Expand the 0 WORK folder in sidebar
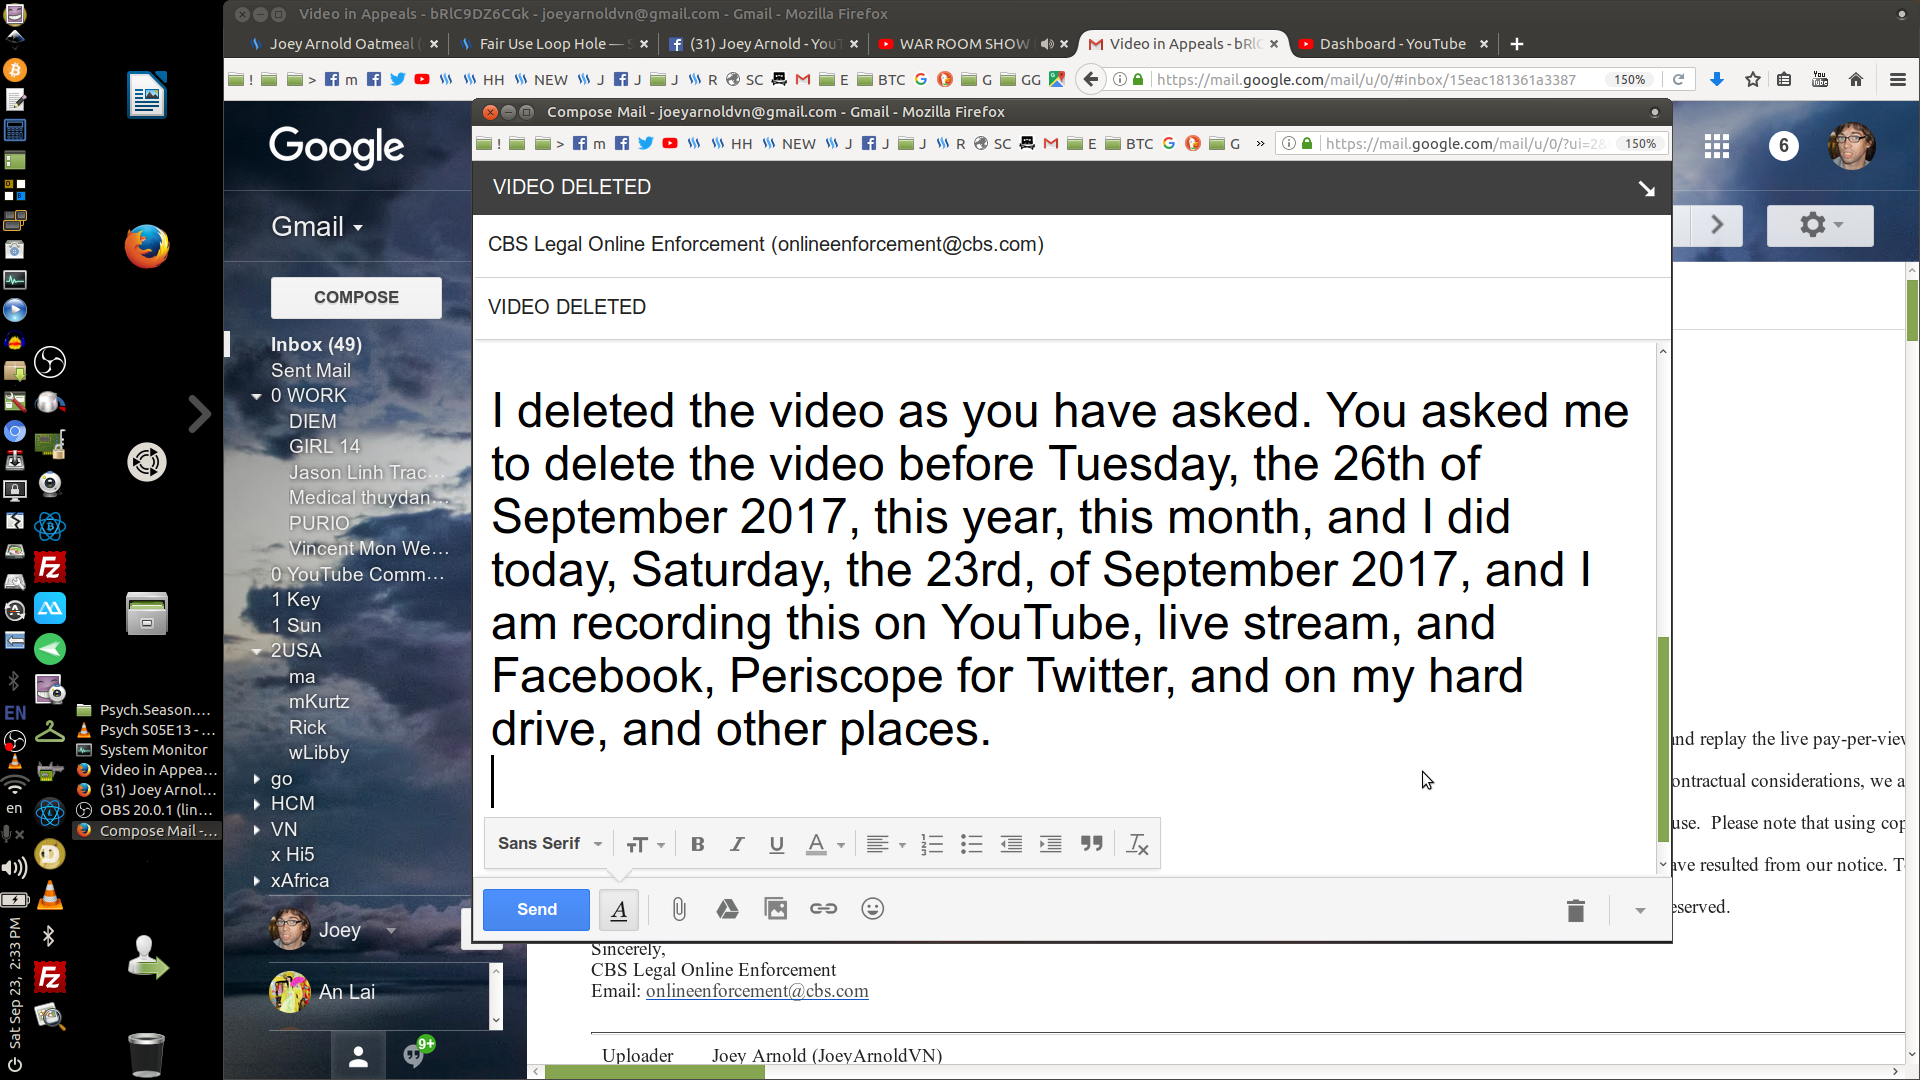 [x=256, y=396]
